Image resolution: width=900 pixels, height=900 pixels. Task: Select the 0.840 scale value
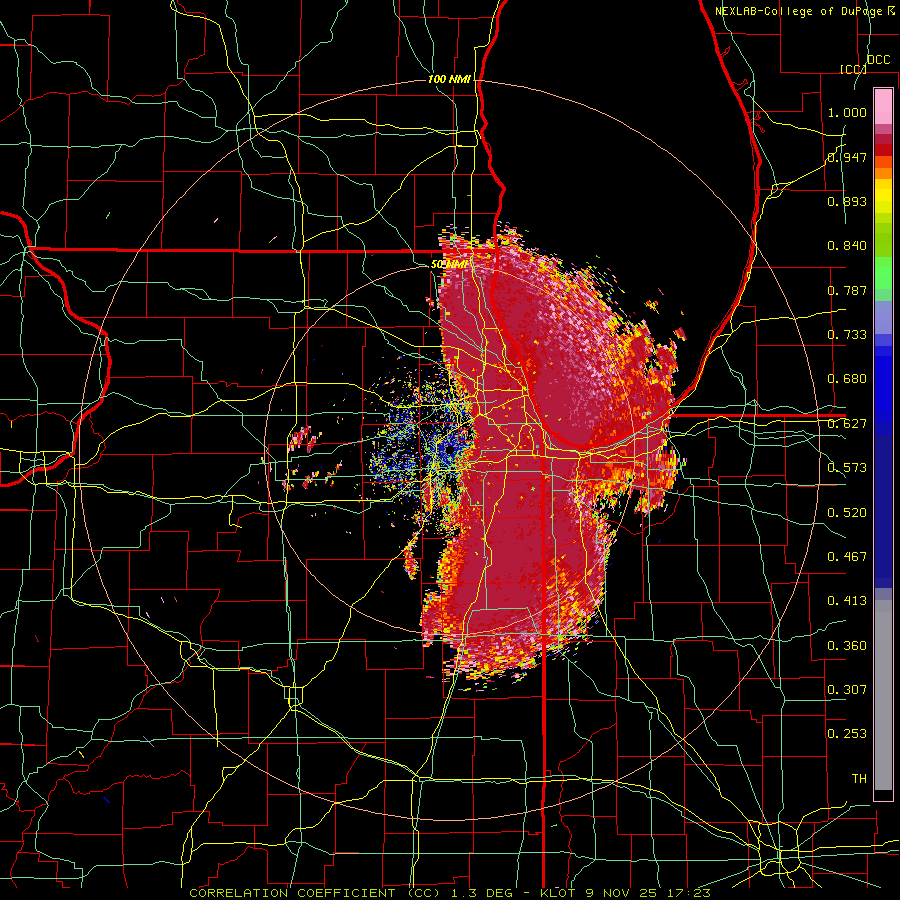pyautogui.click(x=847, y=246)
